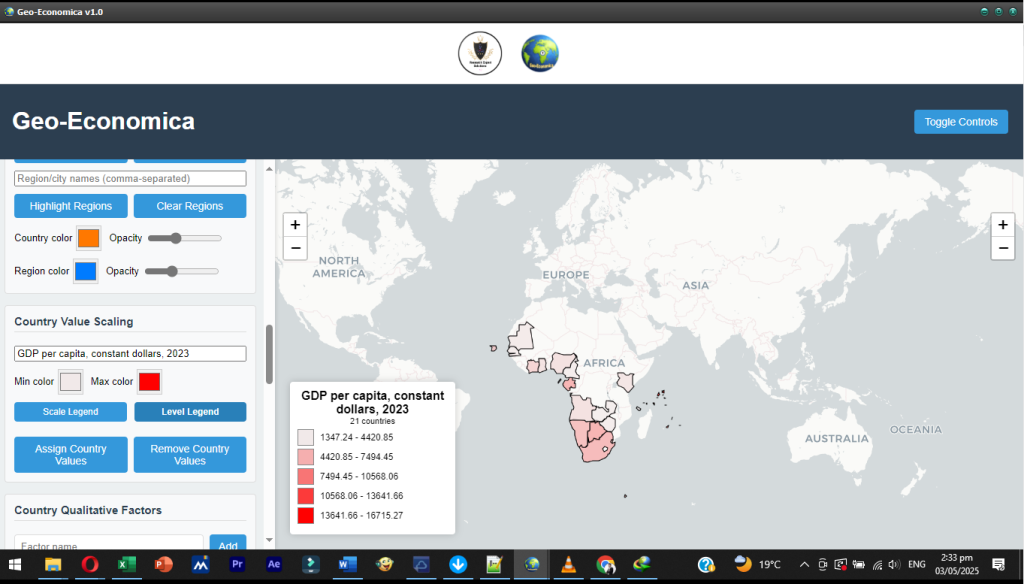Click the Highlight Regions button
Viewport: 1024px width, 584px height.
click(70, 206)
